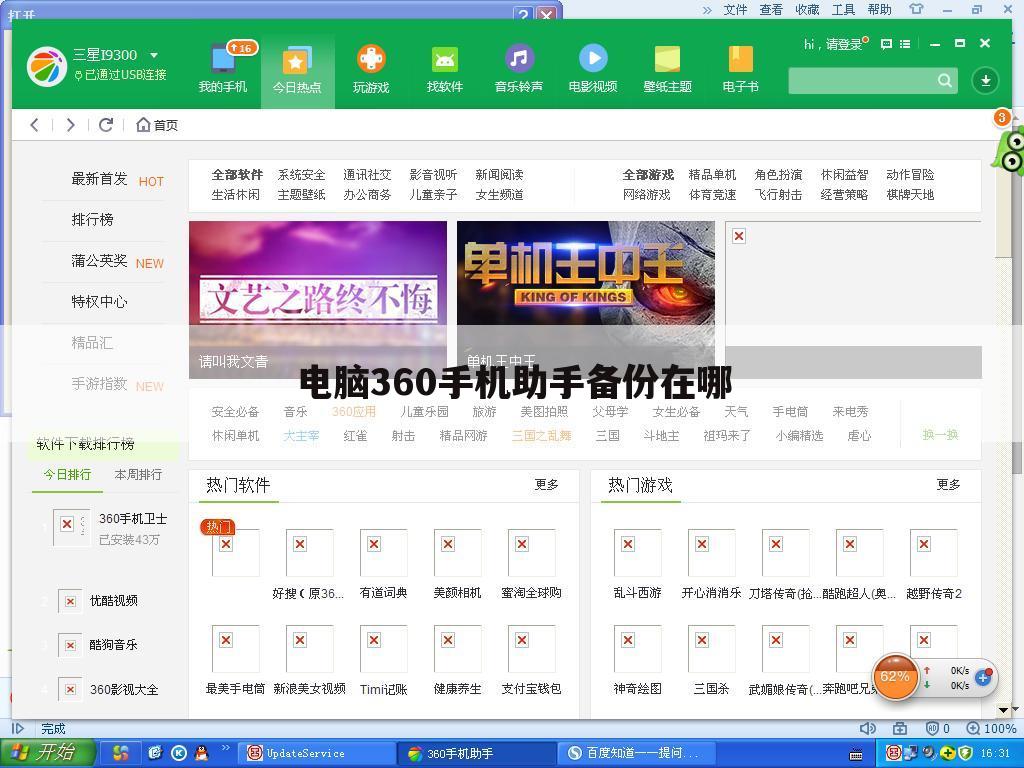
Task: Open 蒲公英奖 in the sidebar
Action: 99,261
